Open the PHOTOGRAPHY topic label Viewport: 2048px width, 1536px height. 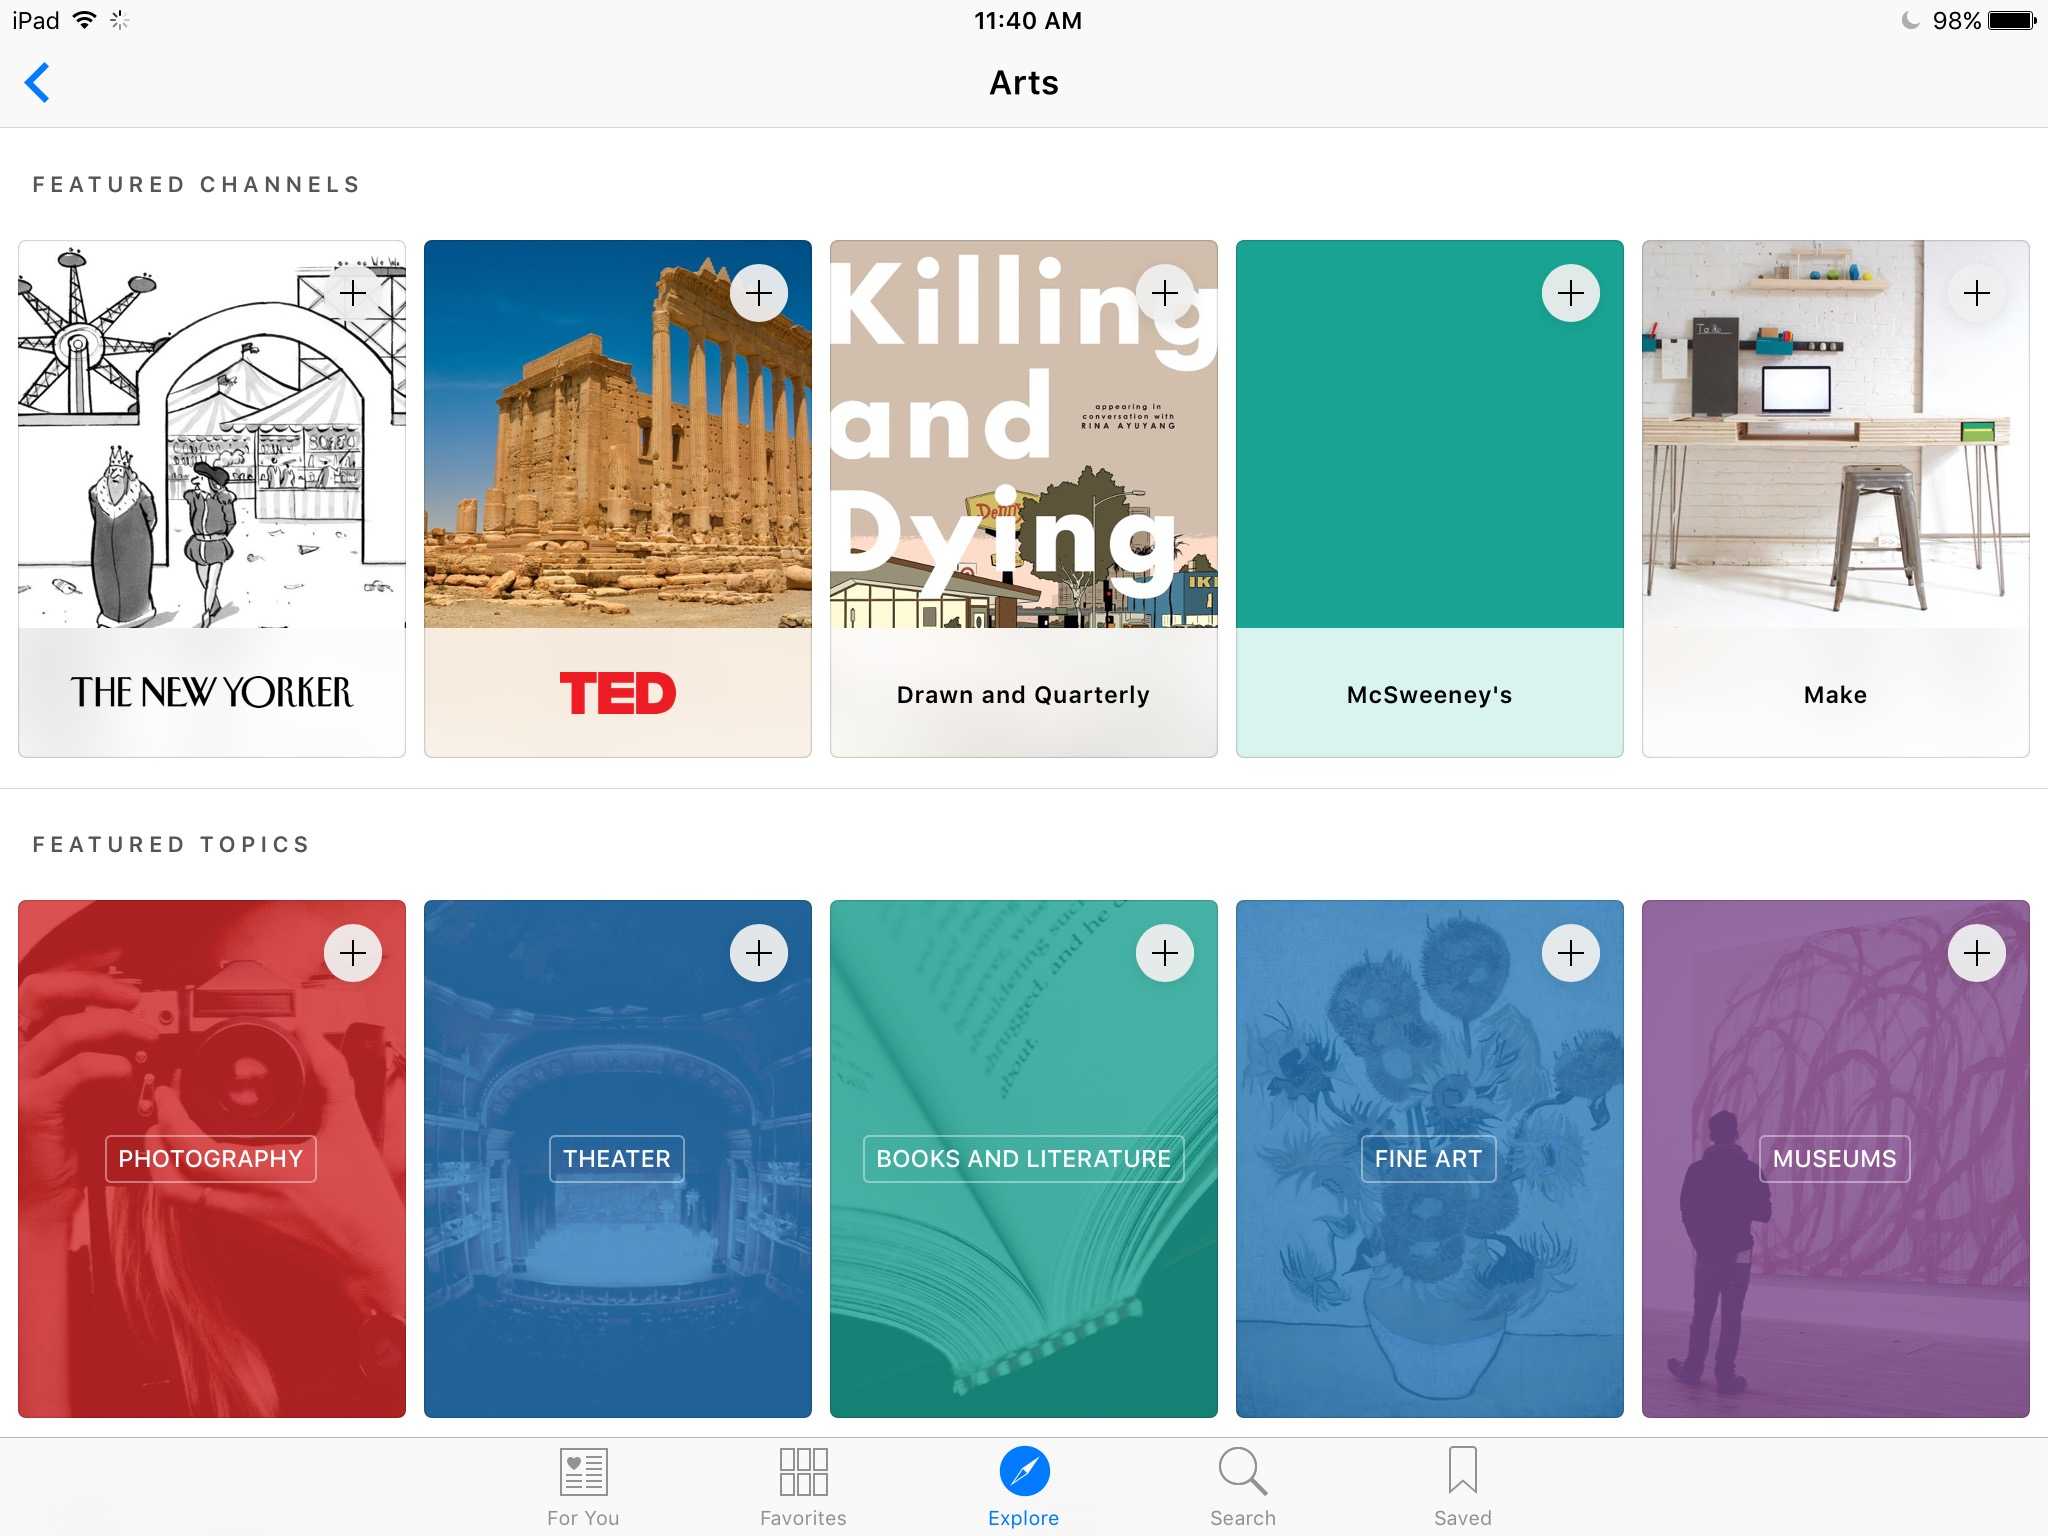tap(211, 1159)
